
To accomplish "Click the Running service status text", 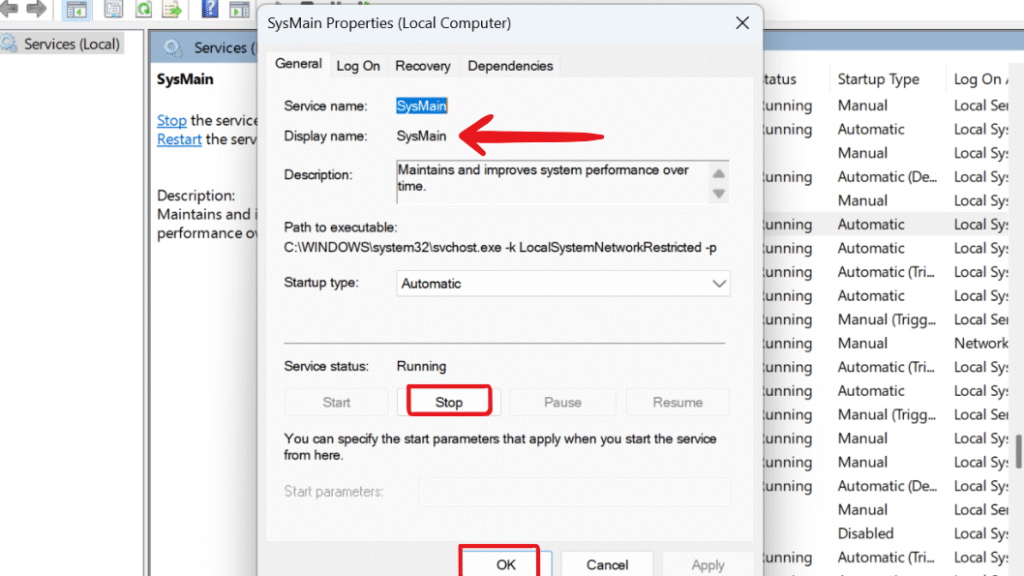I will (x=421, y=366).
